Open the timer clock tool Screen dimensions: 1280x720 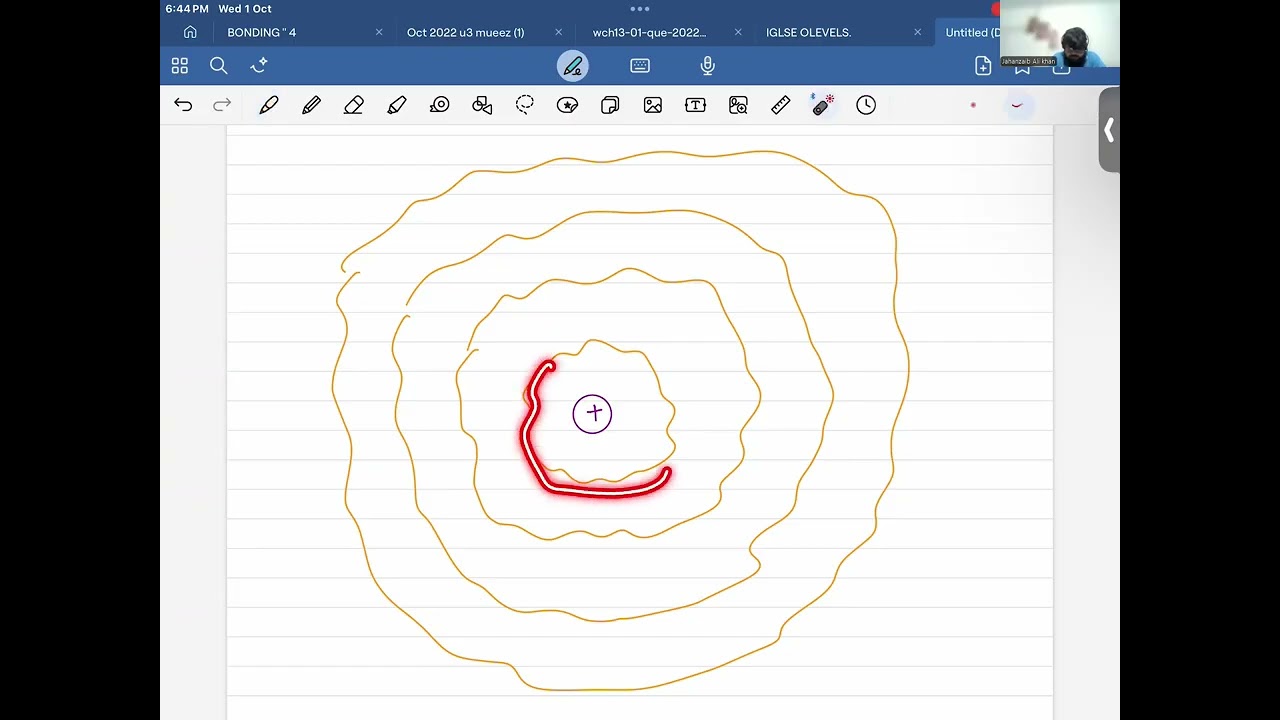(866, 105)
